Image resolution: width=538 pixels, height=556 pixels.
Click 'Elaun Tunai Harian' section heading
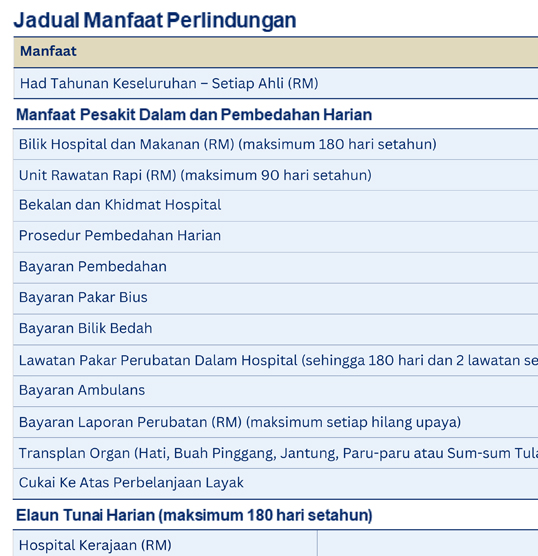point(194,515)
